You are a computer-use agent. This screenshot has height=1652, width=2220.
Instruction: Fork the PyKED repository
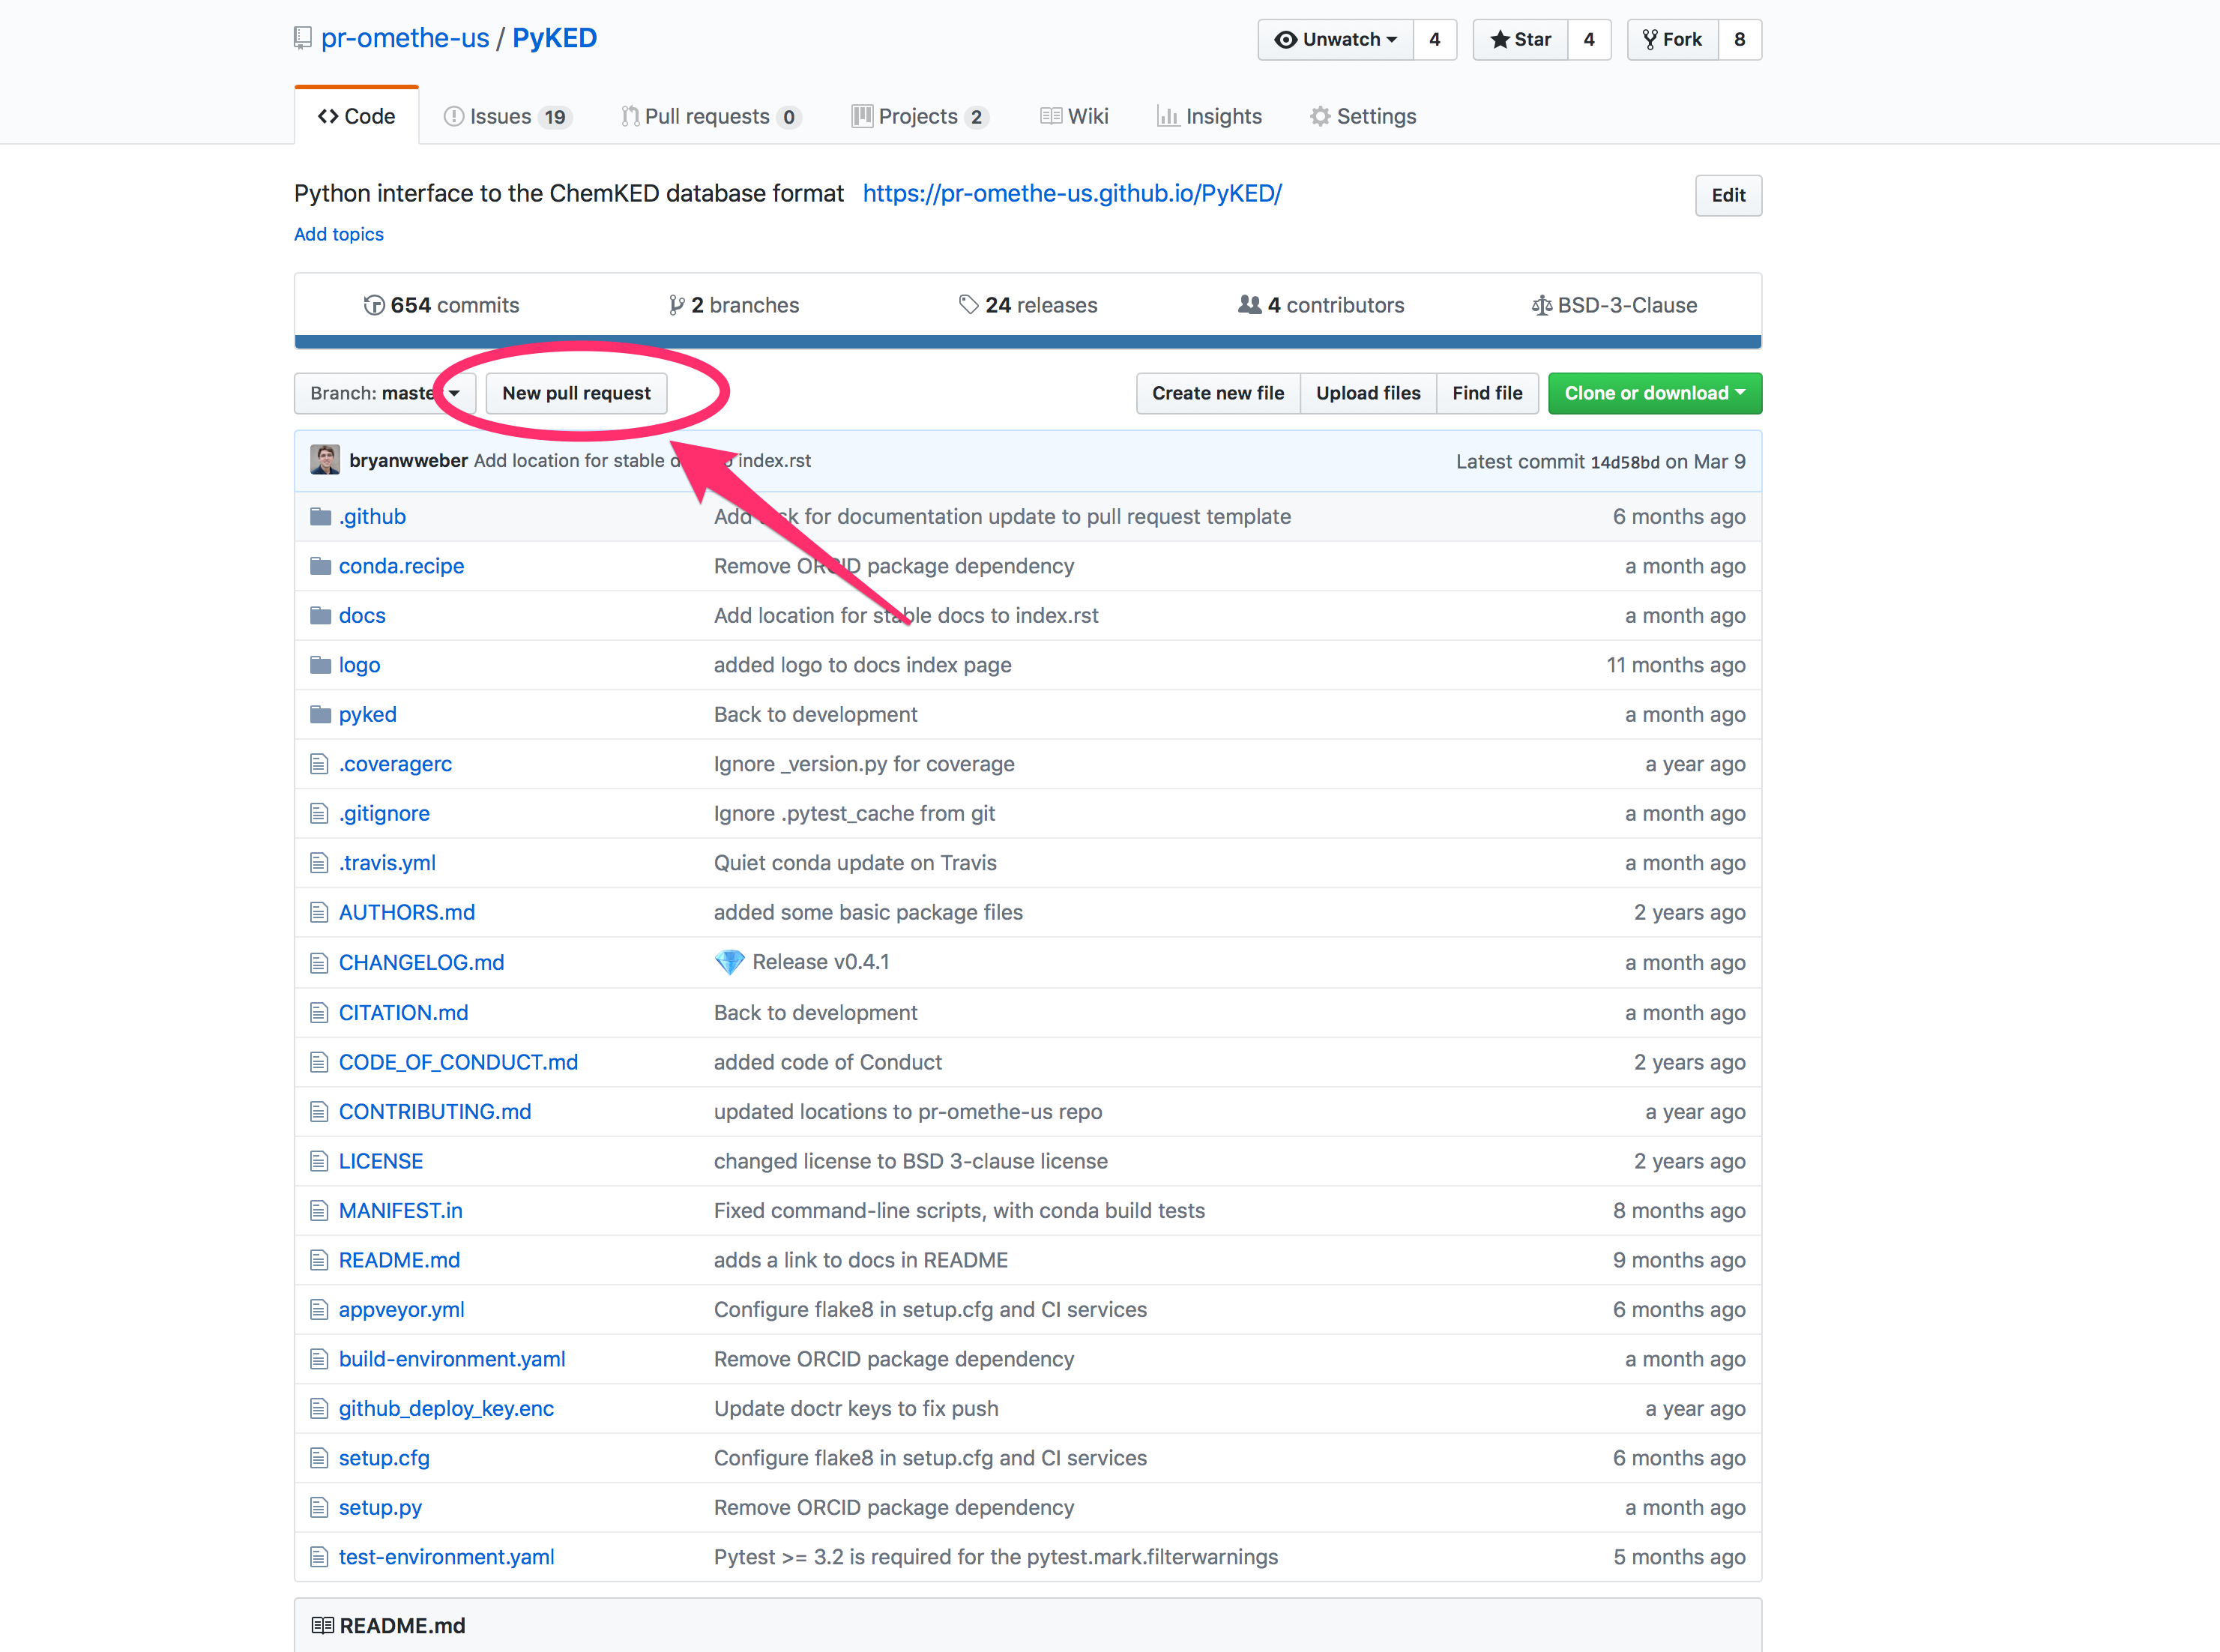pos(1673,39)
